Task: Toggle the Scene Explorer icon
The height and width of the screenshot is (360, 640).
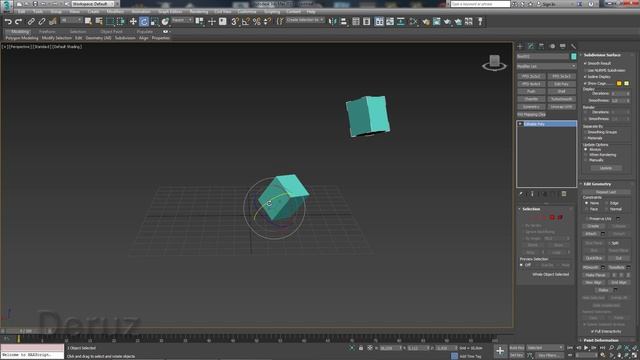Action: (x=356, y=21)
